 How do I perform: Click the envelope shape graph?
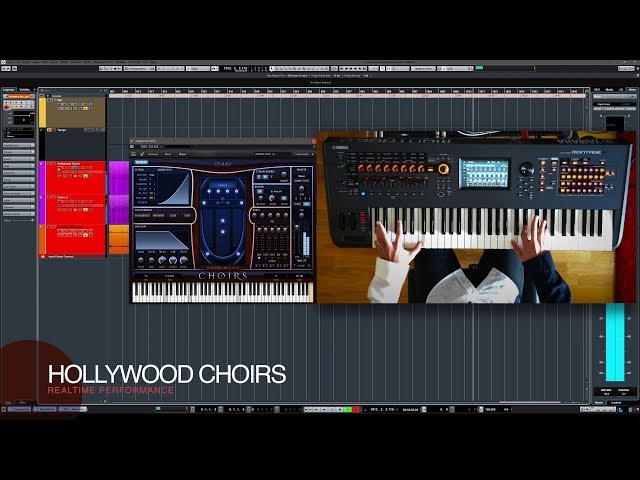pos(162,240)
